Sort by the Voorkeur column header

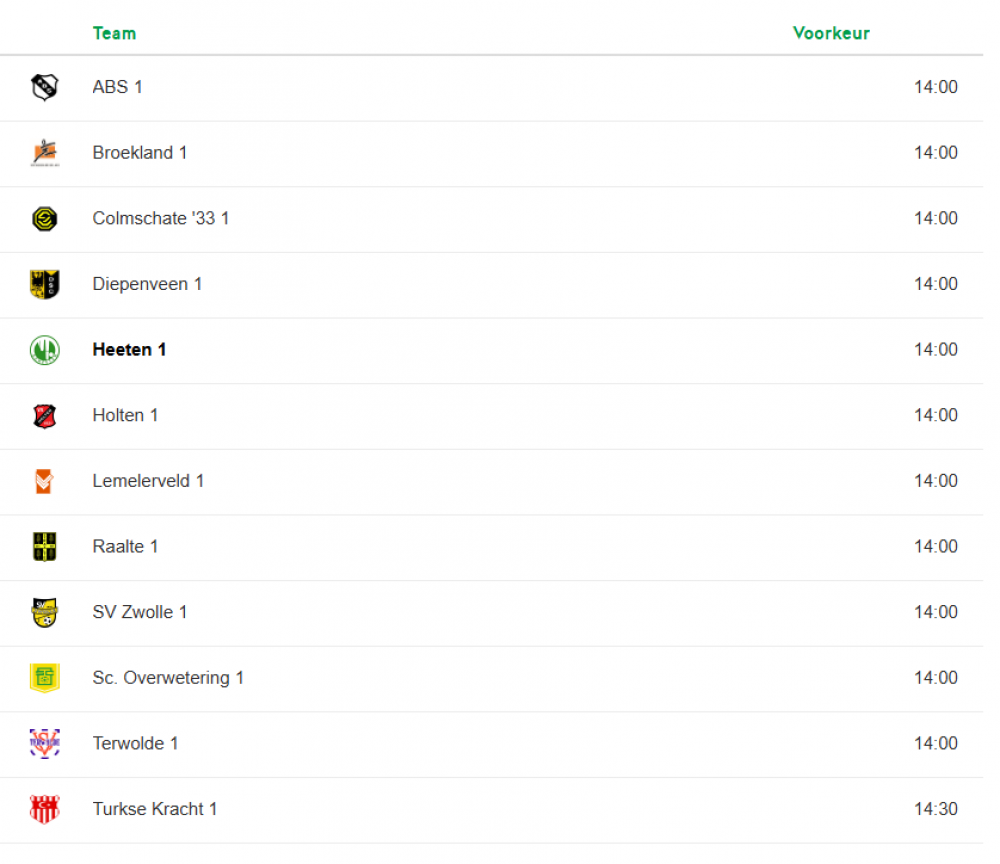click(x=831, y=33)
